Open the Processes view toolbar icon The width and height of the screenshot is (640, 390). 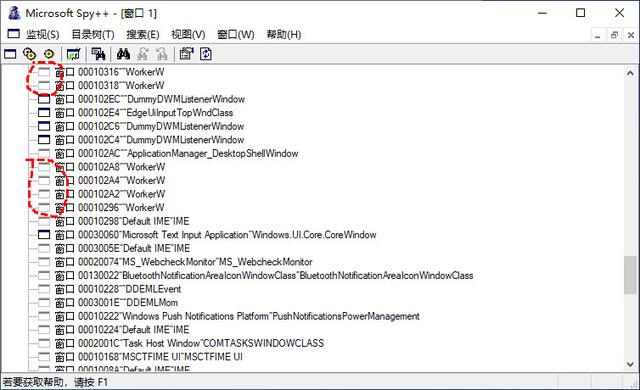(29, 54)
